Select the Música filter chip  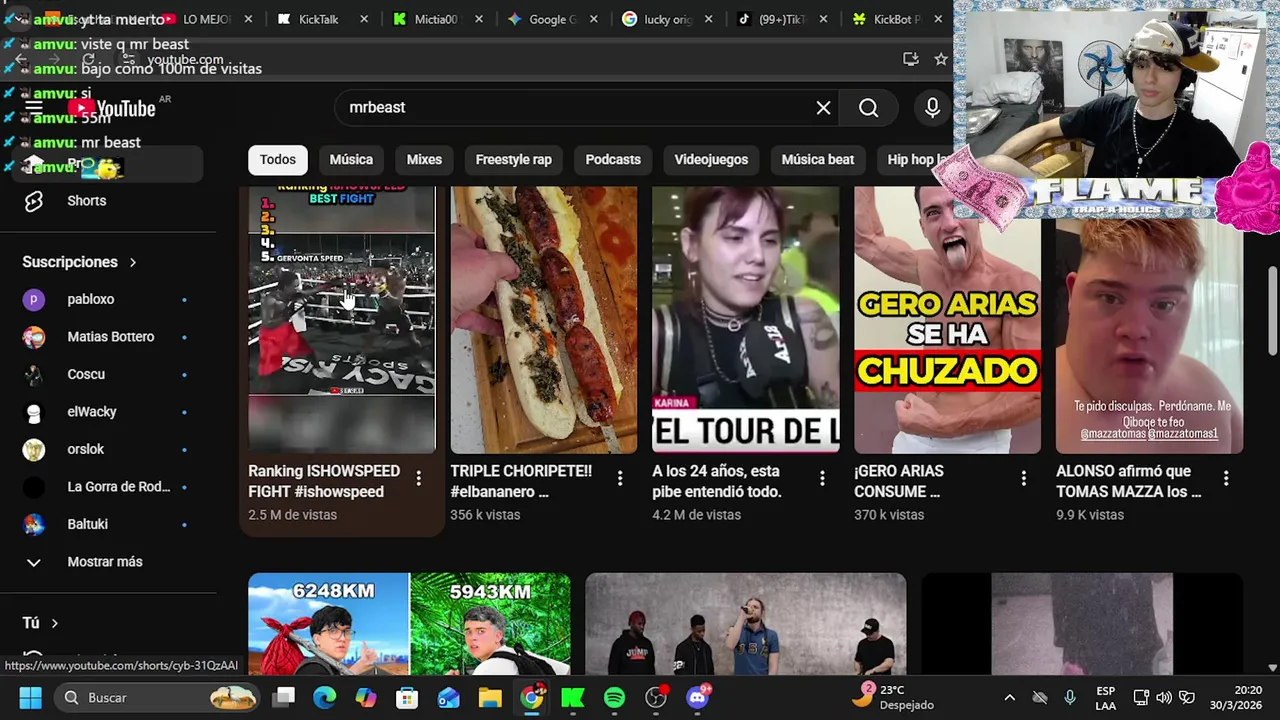351,160
